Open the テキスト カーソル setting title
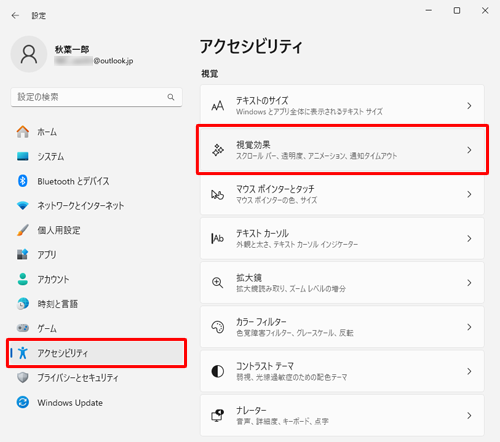 [x=262, y=233]
